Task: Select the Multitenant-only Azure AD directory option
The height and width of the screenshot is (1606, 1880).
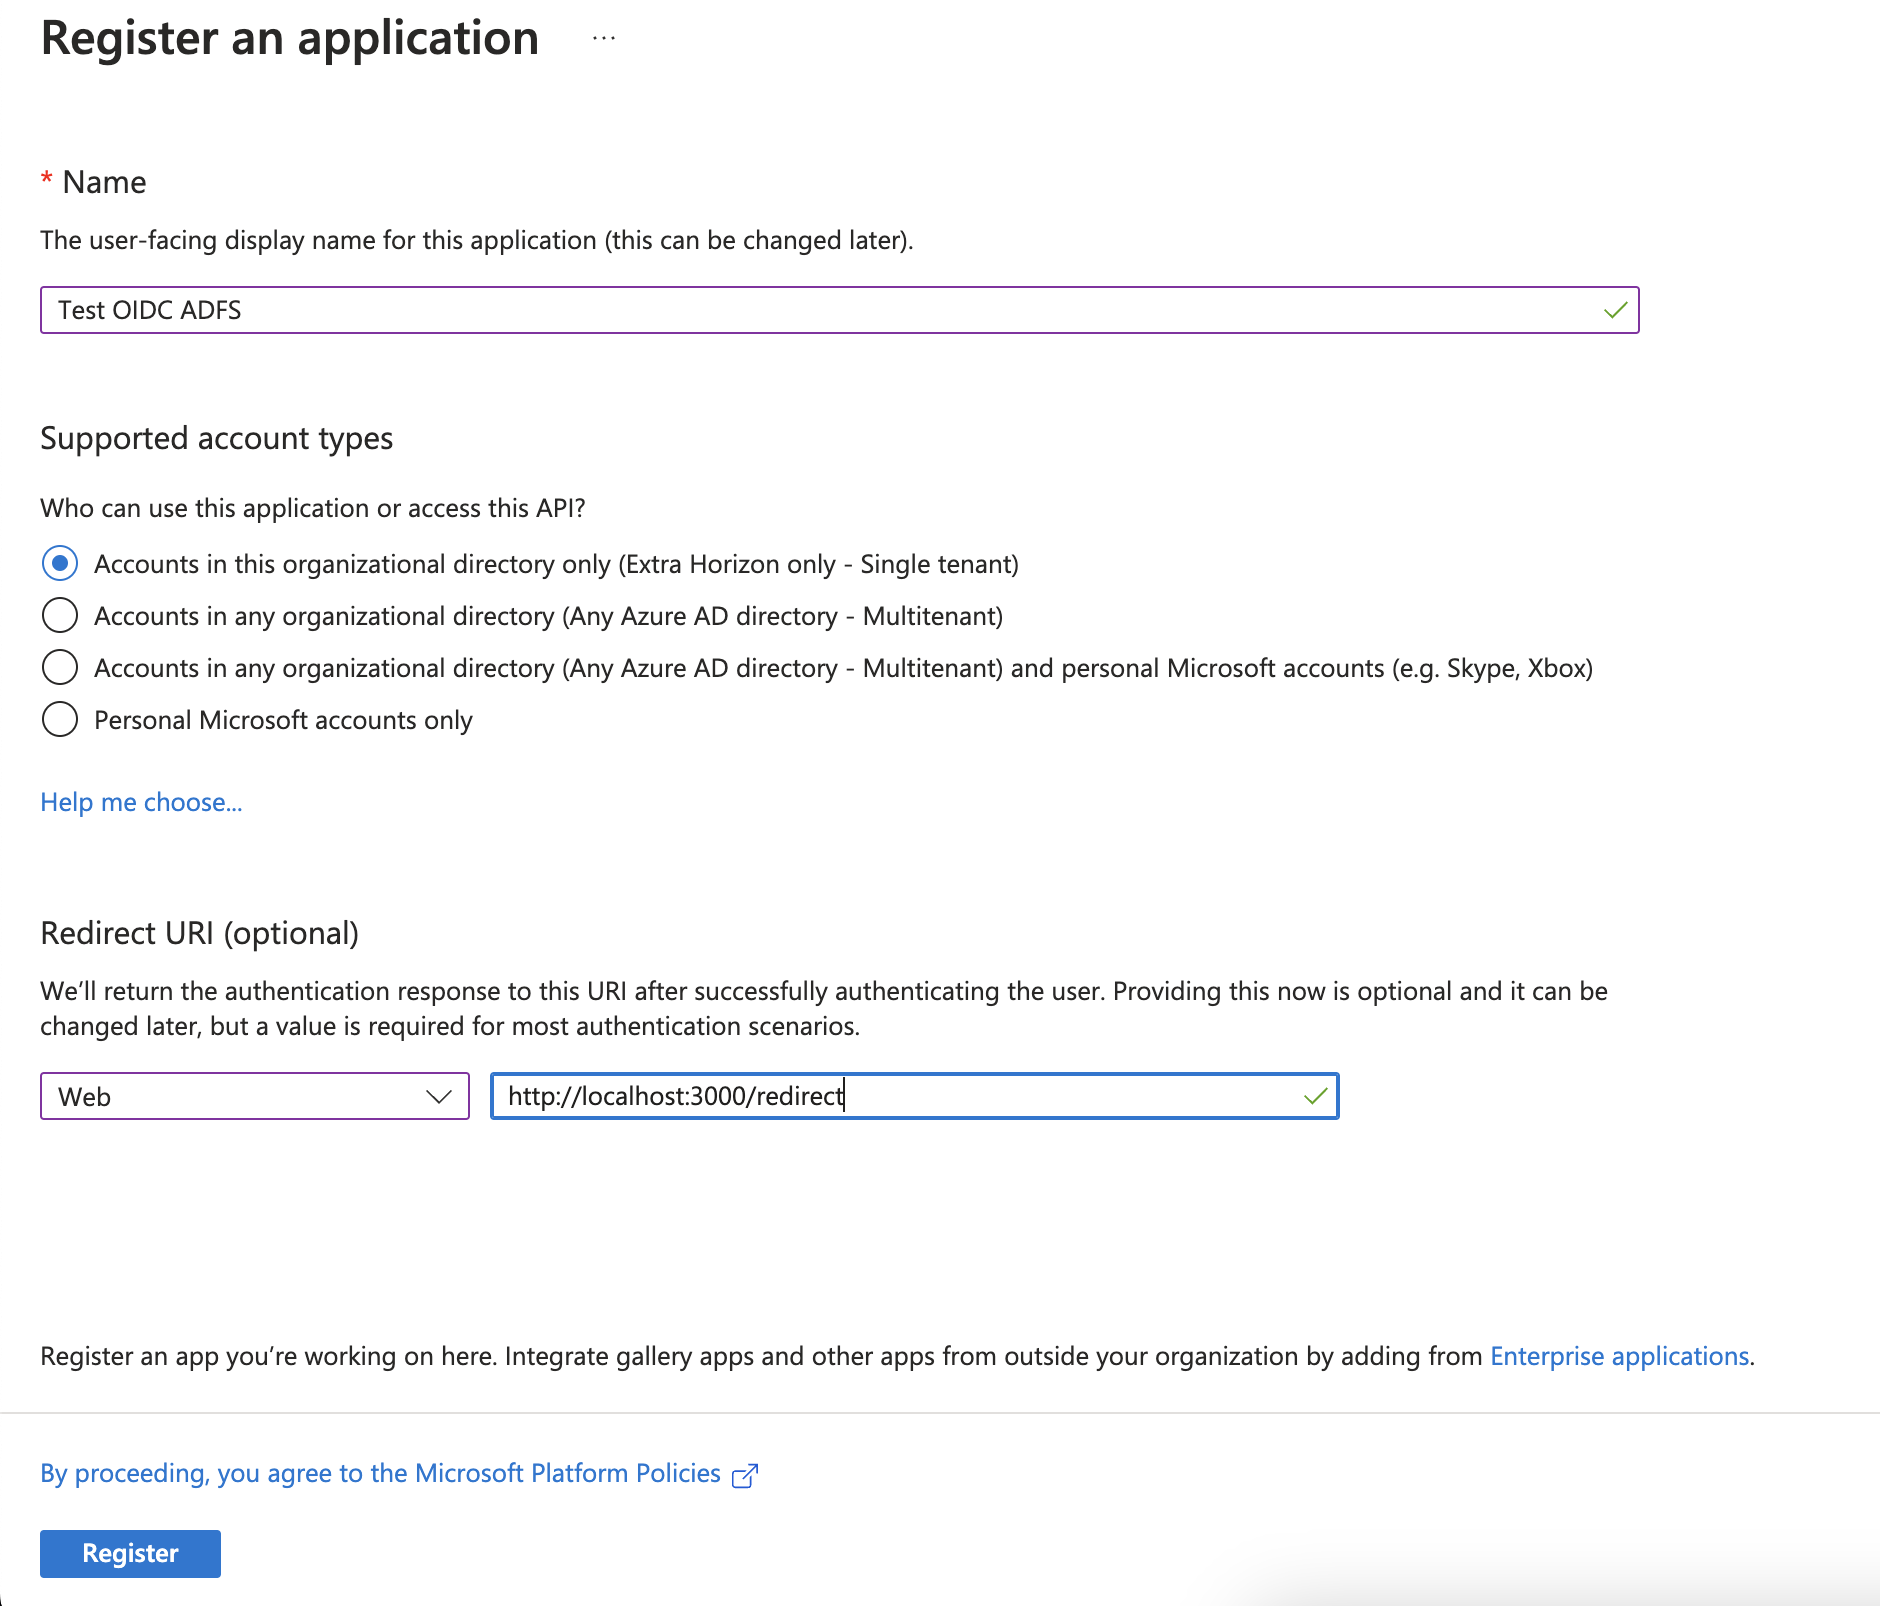Action: pos(60,616)
